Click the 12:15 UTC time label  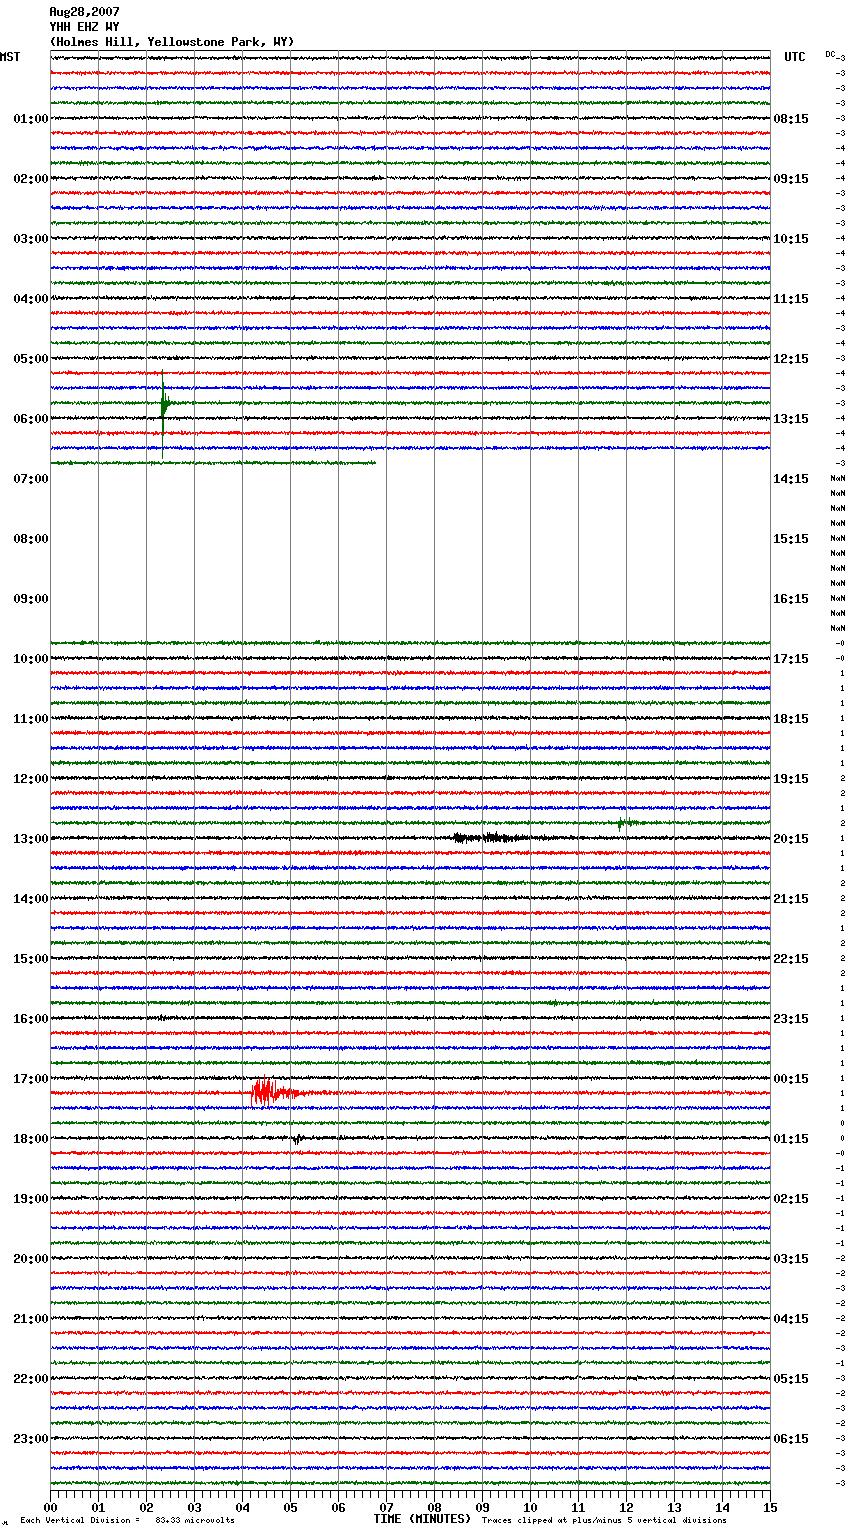pyautogui.click(x=791, y=359)
